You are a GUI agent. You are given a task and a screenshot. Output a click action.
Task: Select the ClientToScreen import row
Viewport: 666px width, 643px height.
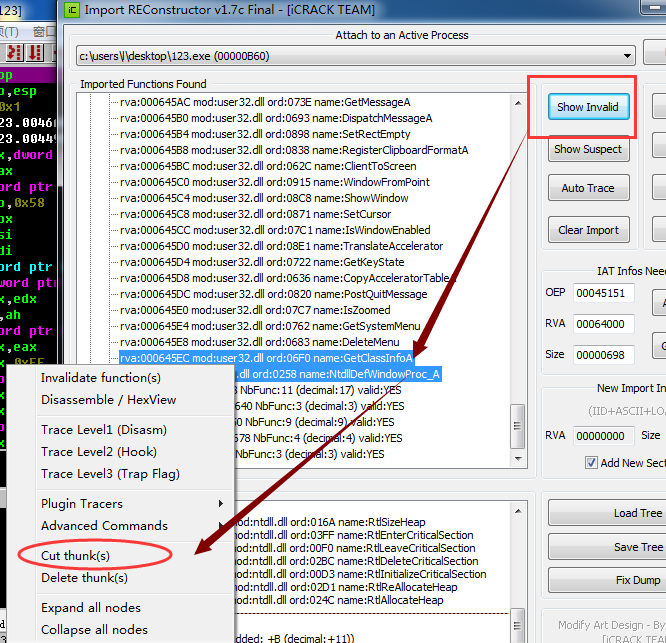268,166
